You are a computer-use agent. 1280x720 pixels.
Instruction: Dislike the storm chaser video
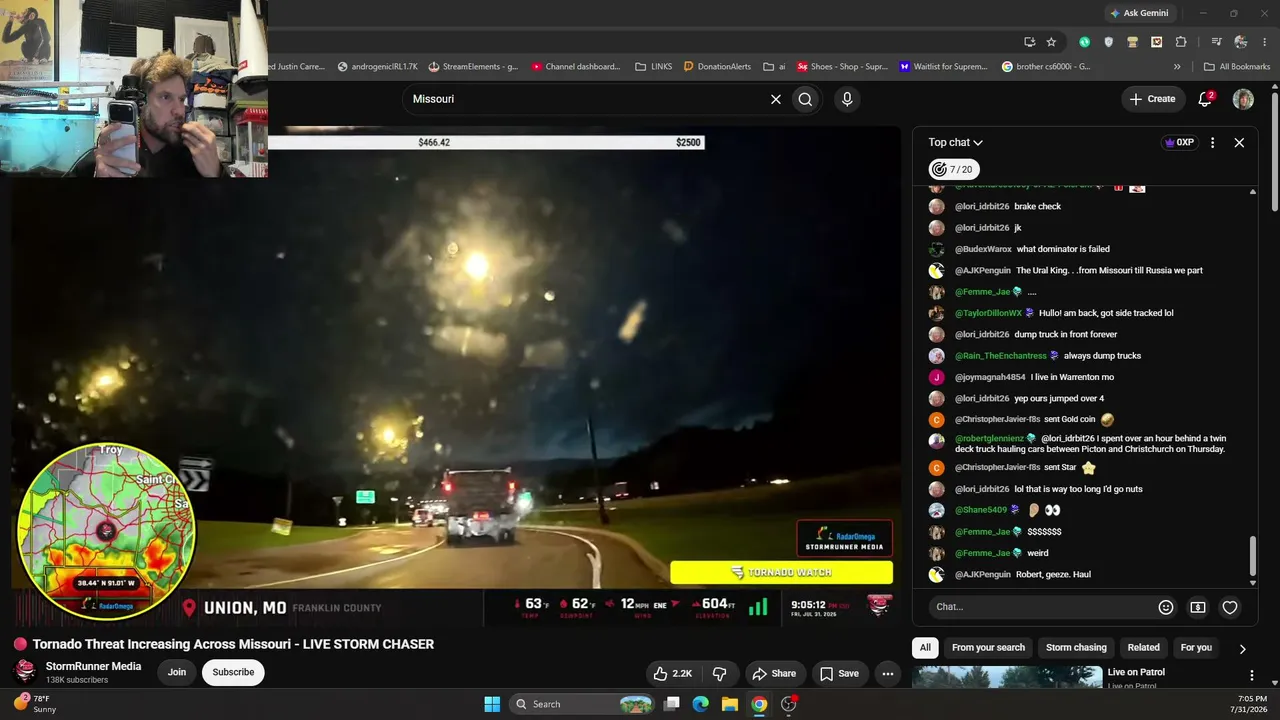pos(719,673)
